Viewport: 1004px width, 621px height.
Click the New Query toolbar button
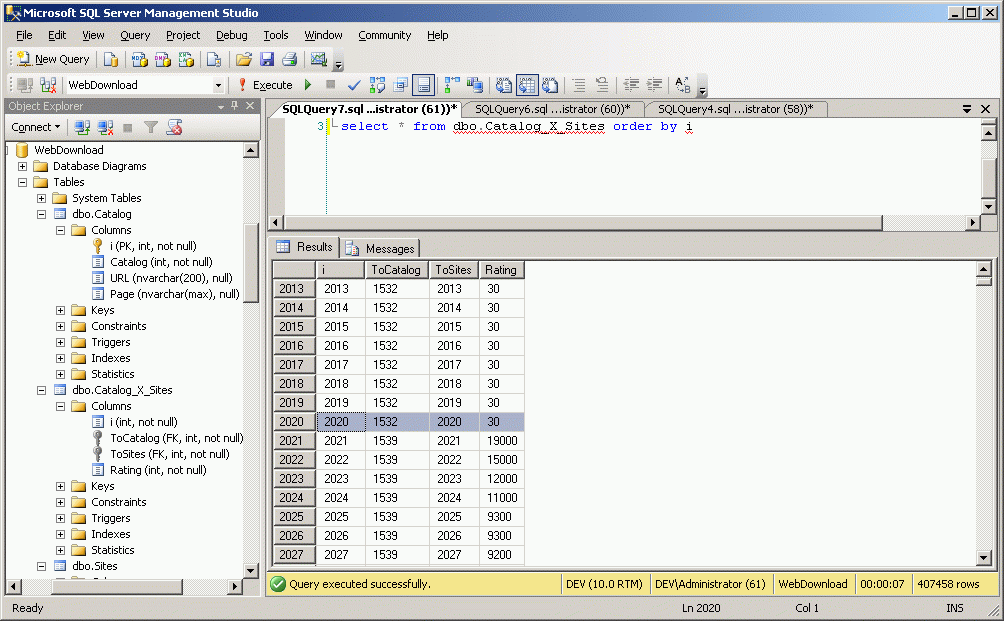[x=53, y=60]
